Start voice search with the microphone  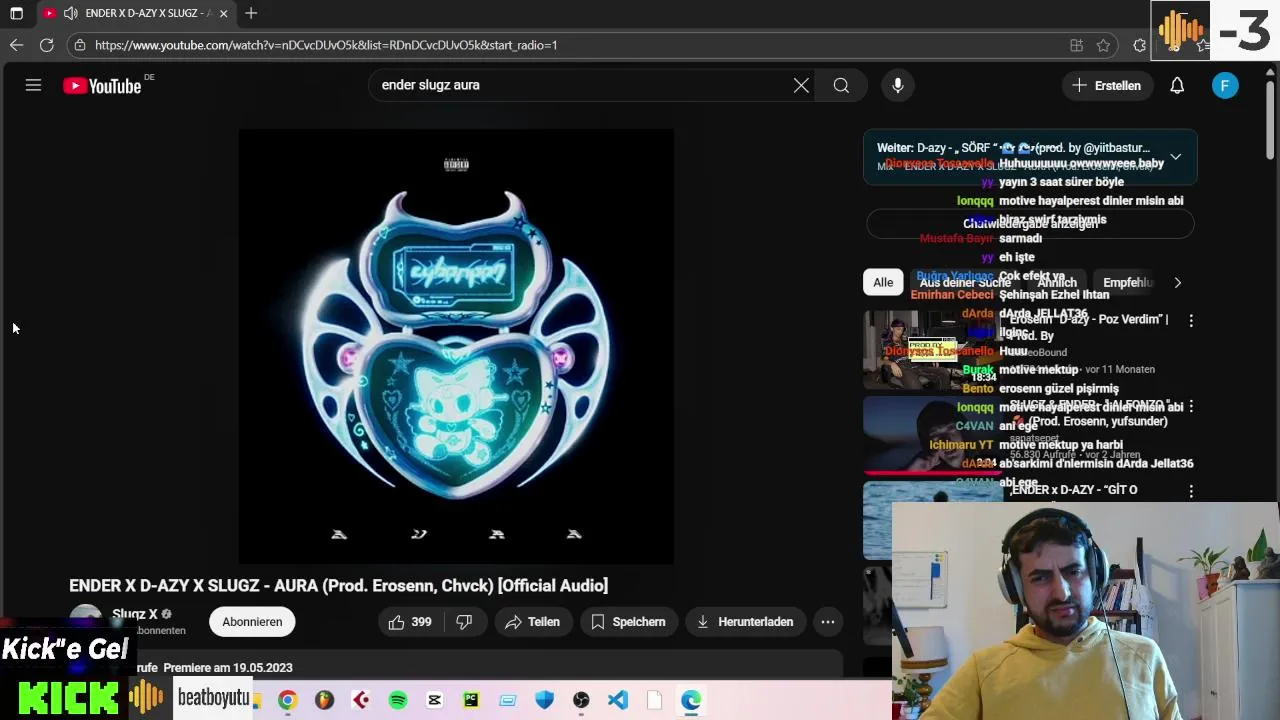point(898,85)
